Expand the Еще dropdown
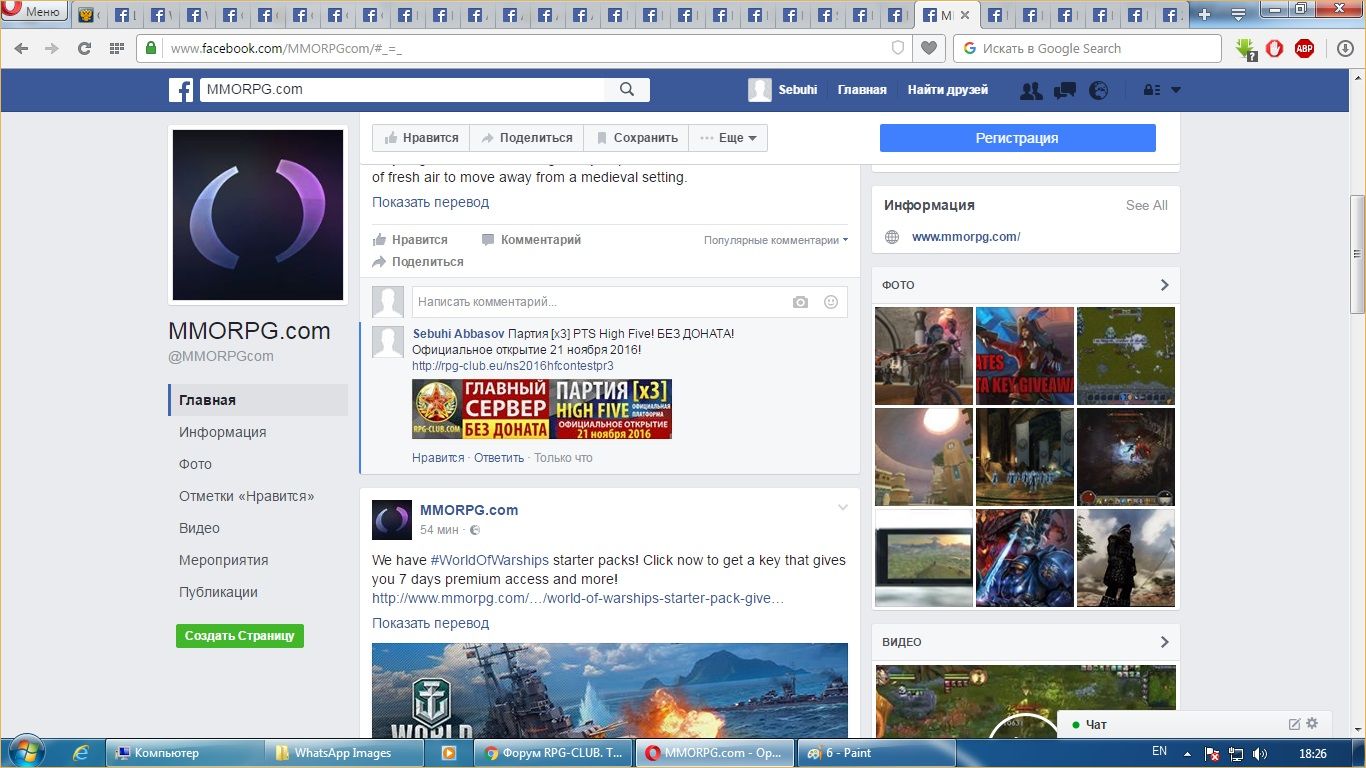 pyautogui.click(x=728, y=138)
